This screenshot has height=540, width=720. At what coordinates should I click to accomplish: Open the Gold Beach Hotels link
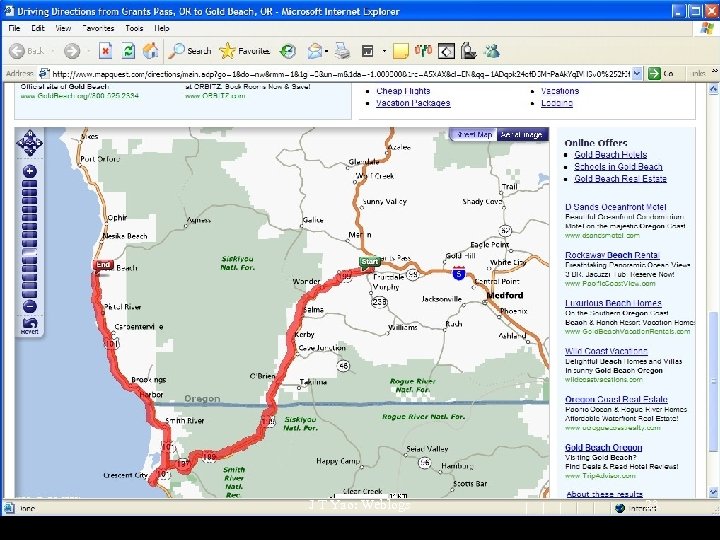pos(610,154)
